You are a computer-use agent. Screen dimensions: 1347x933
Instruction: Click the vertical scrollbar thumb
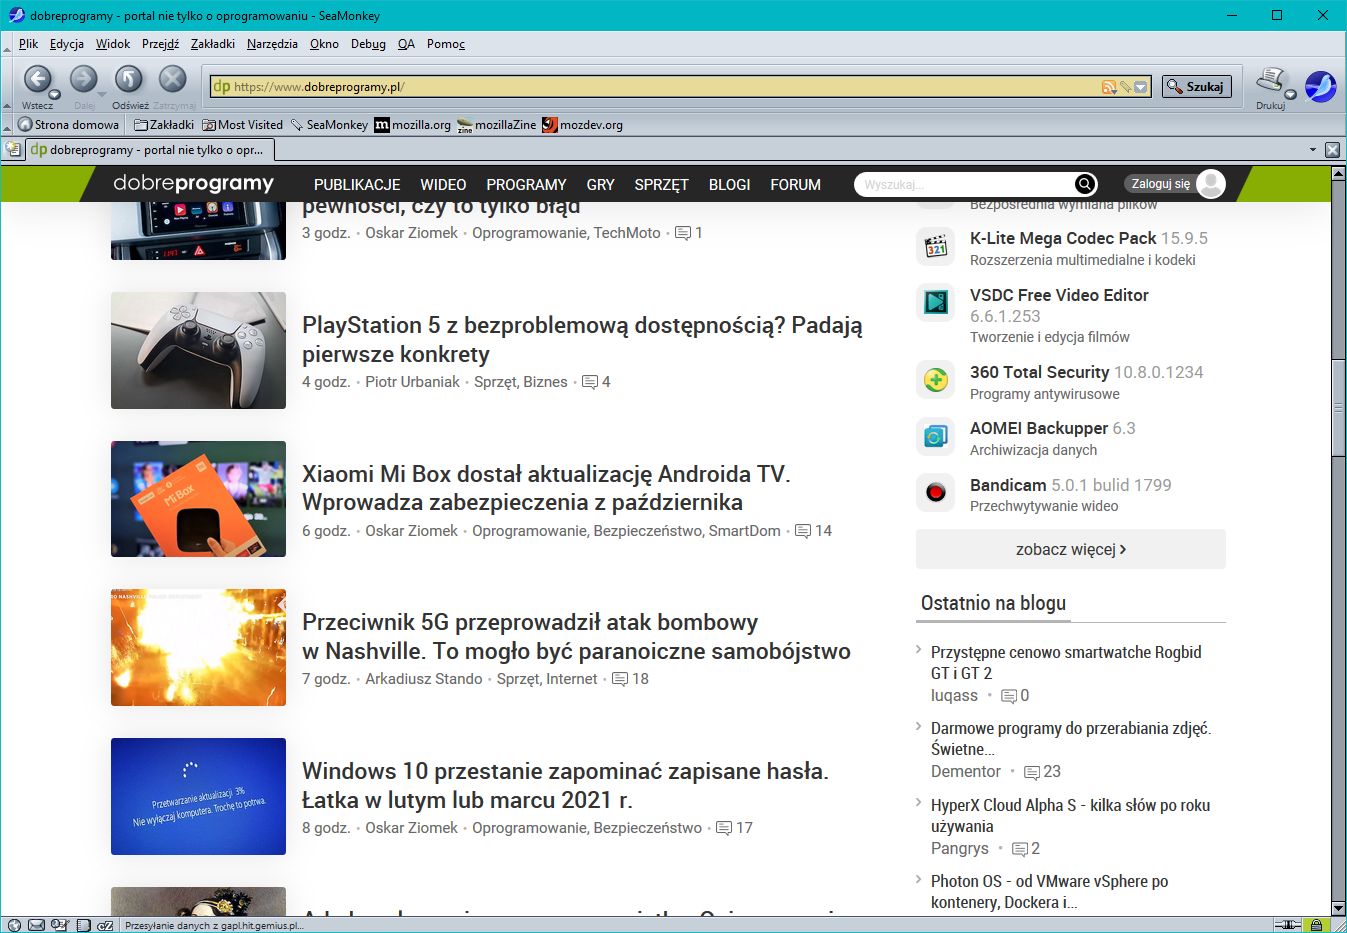pos(1338,407)
